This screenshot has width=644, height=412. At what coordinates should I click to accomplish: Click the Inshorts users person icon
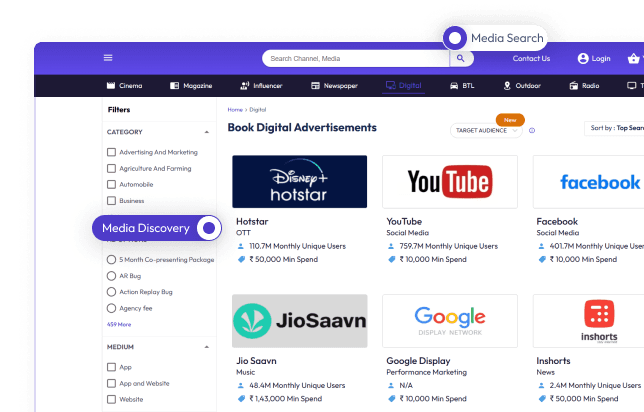[541, 385]
